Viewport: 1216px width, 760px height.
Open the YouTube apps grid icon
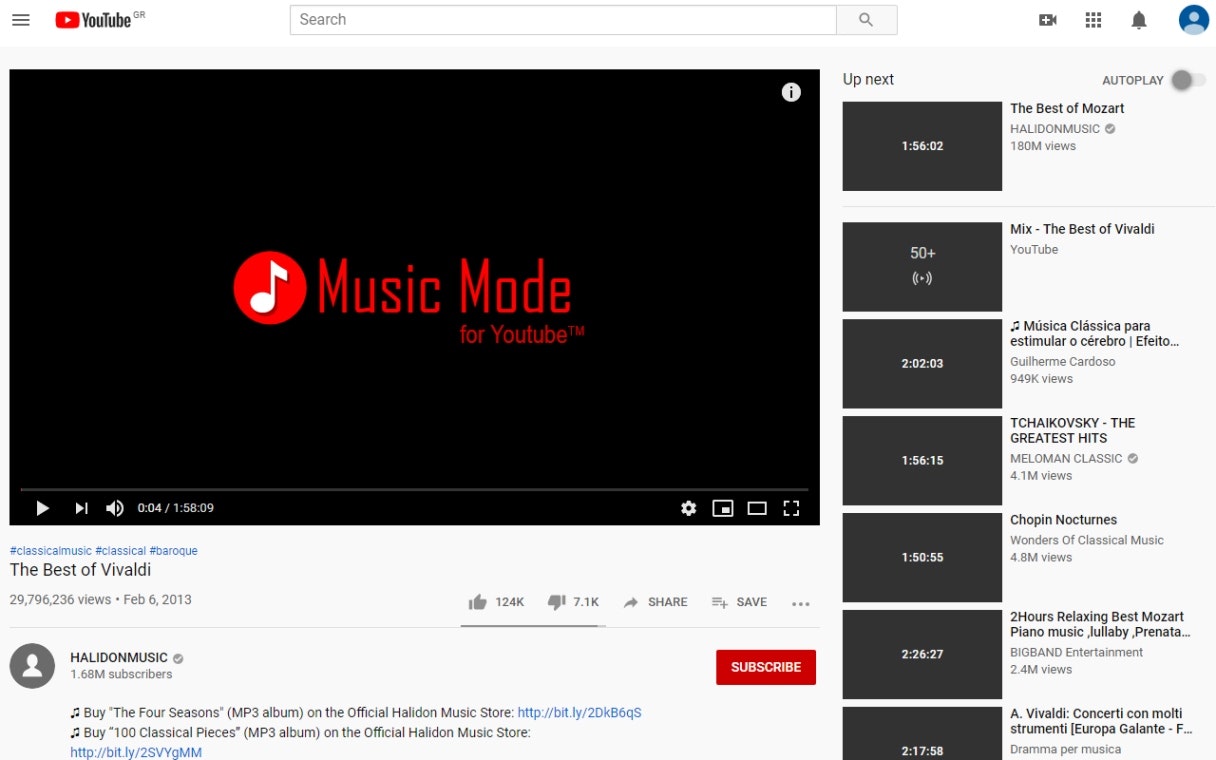pyautogui.click(x=1093, y=19)
